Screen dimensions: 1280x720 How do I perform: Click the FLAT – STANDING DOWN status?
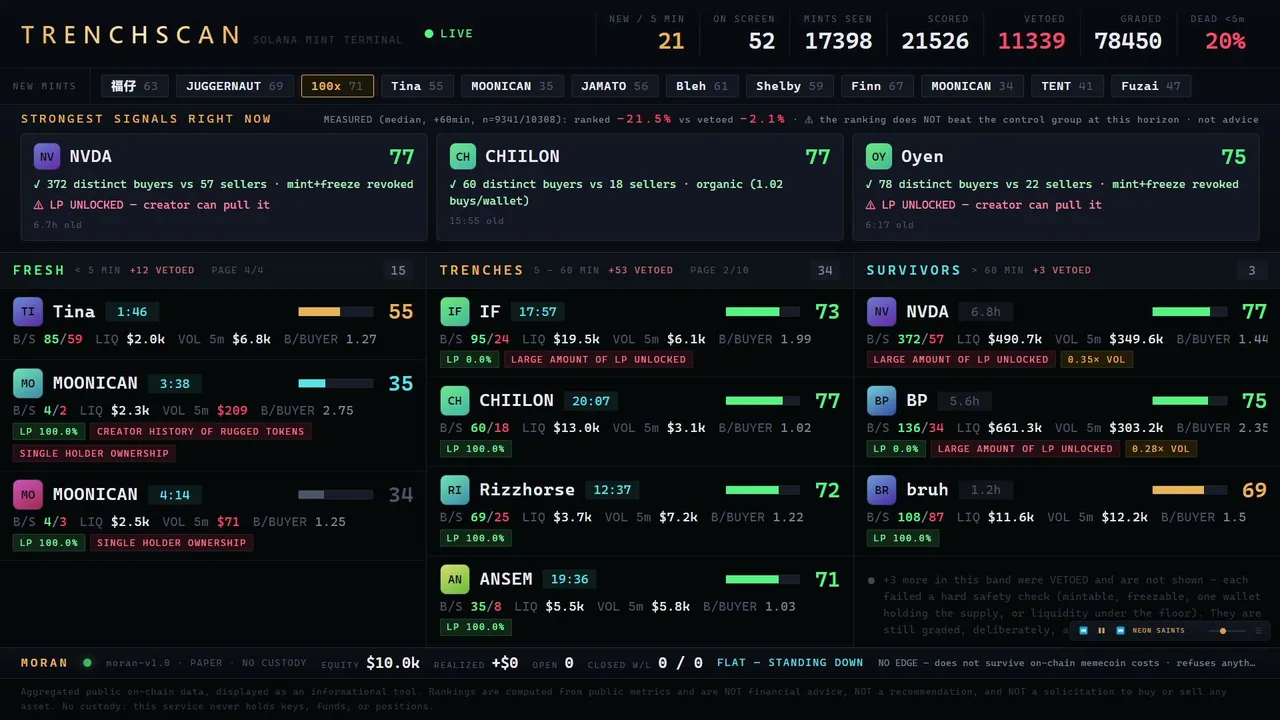coord(790,663)
